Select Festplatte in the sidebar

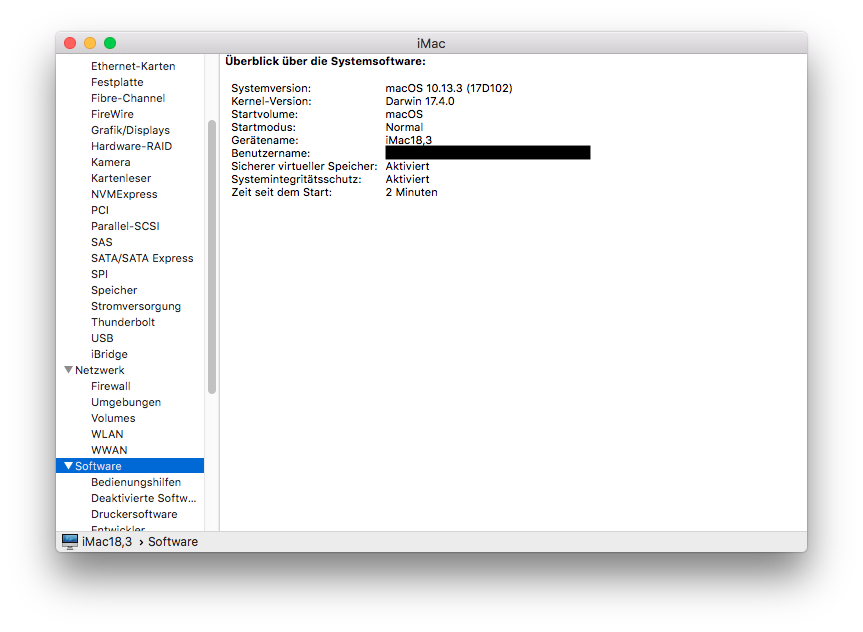(x=117, y=82)
